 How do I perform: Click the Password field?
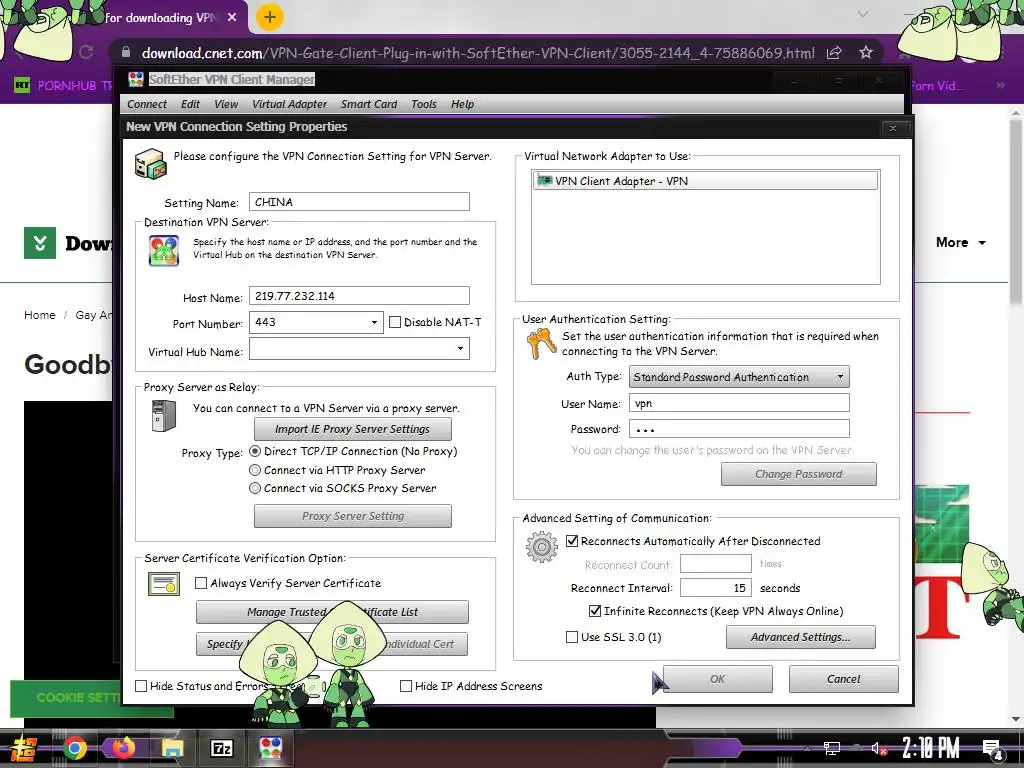739,429
